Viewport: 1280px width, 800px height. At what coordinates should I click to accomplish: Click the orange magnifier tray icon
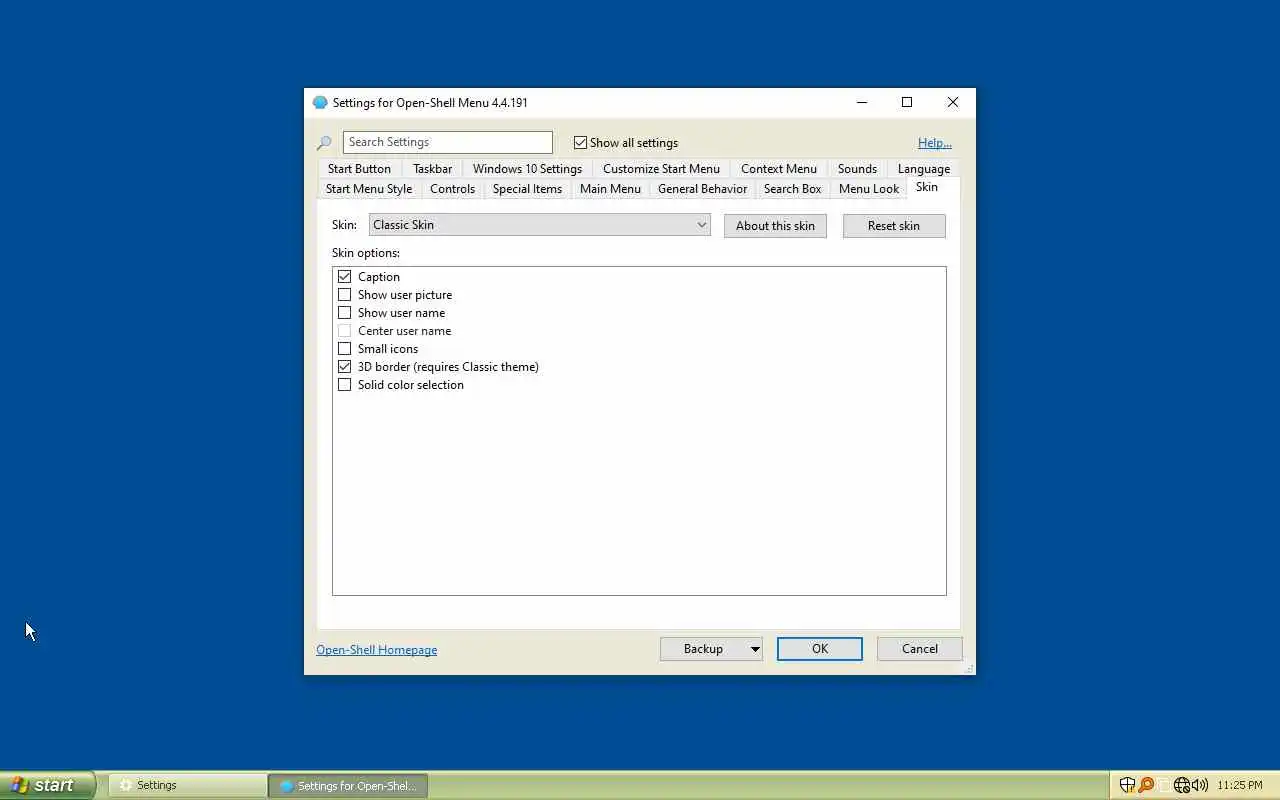1146,785
